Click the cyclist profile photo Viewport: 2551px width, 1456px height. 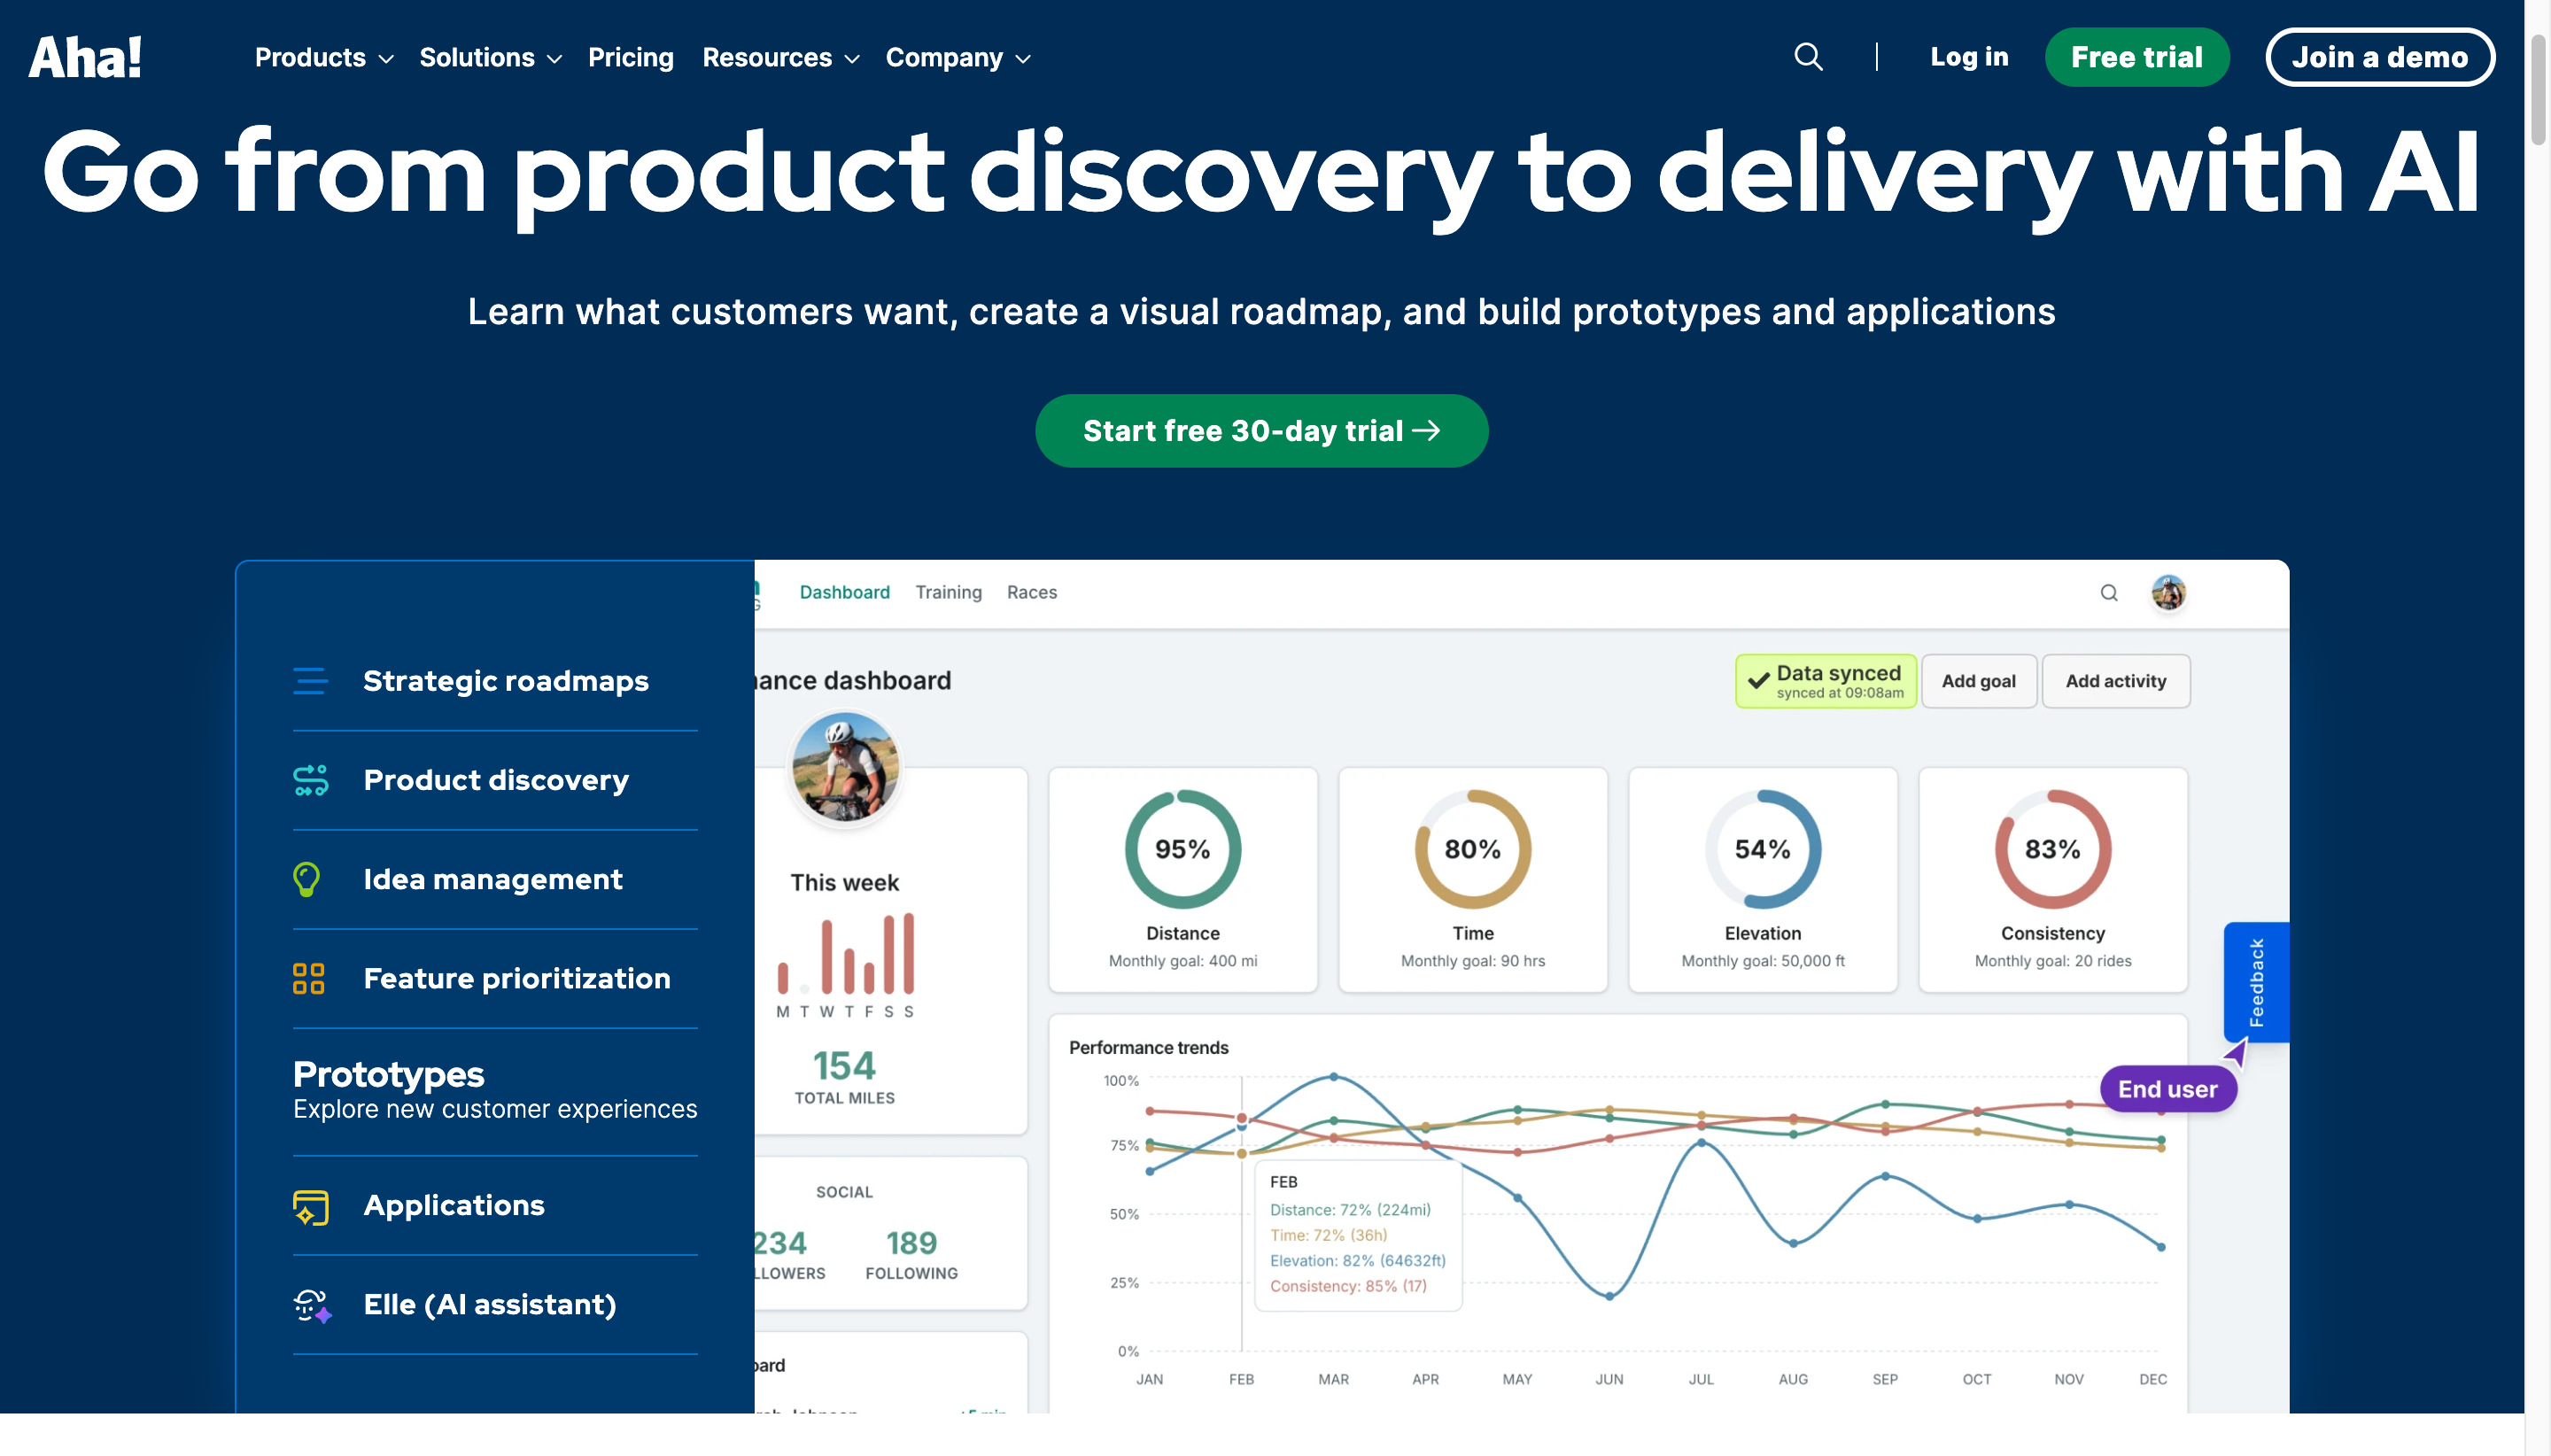click(x=845, y=768)
